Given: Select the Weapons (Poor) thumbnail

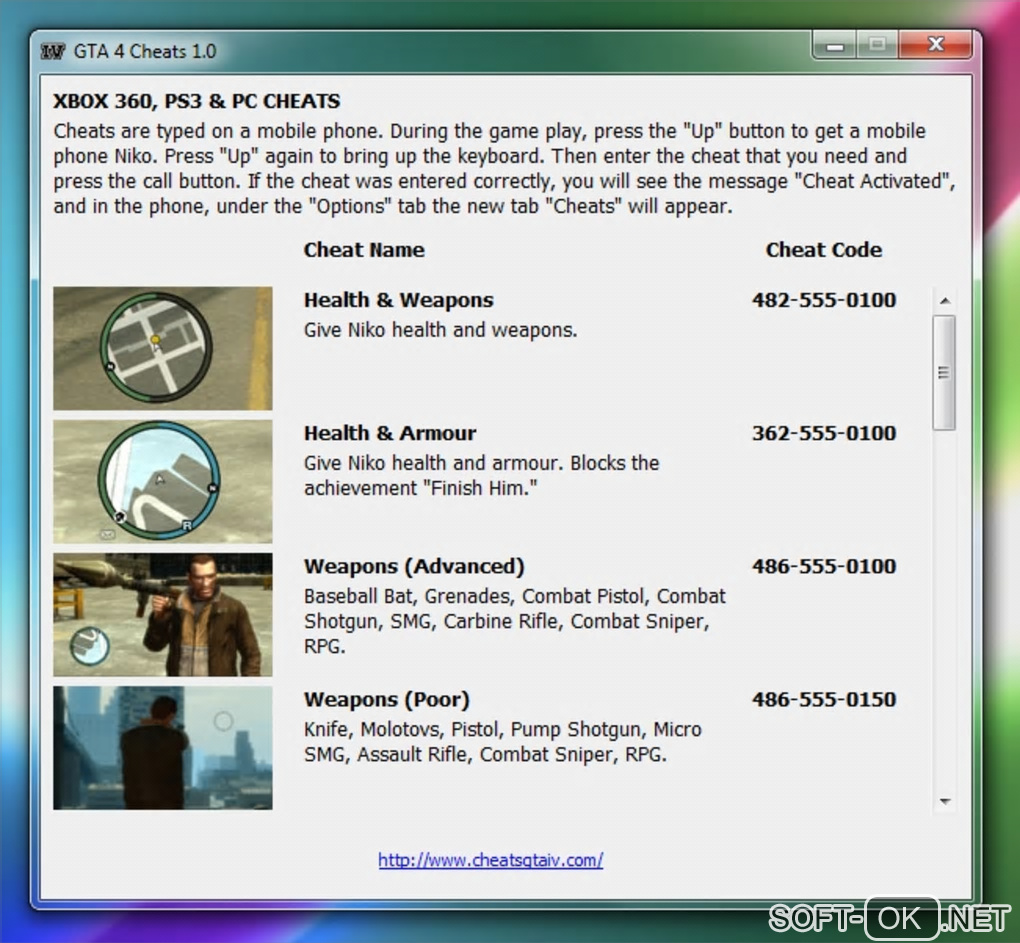Looking at the screenshot, I should 163,748.
